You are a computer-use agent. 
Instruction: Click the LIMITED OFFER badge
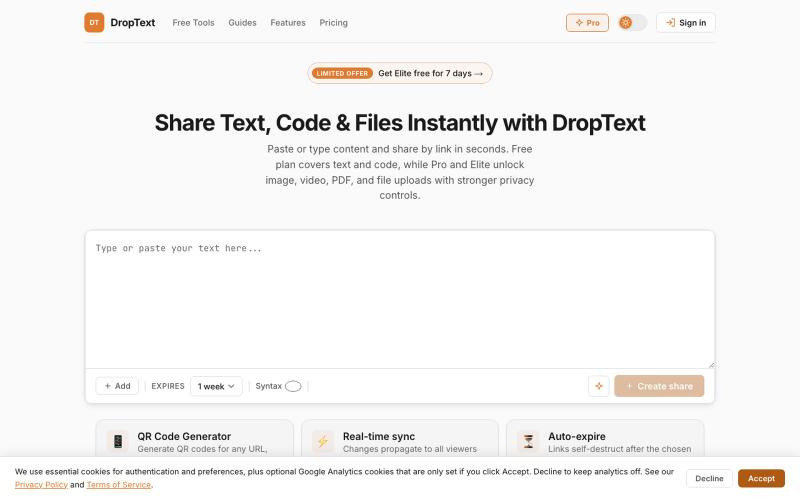[x=342, y=73]
